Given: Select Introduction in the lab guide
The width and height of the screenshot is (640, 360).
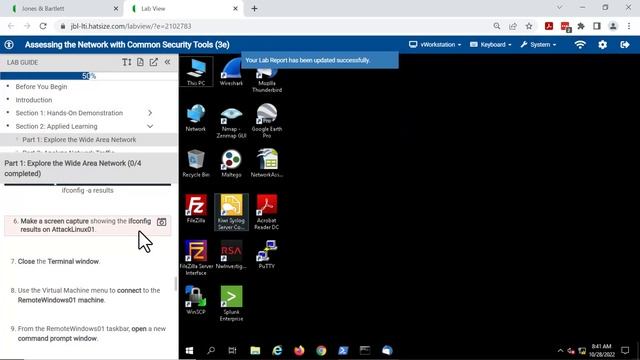Looking at the screenshot, I should [34, 100].
